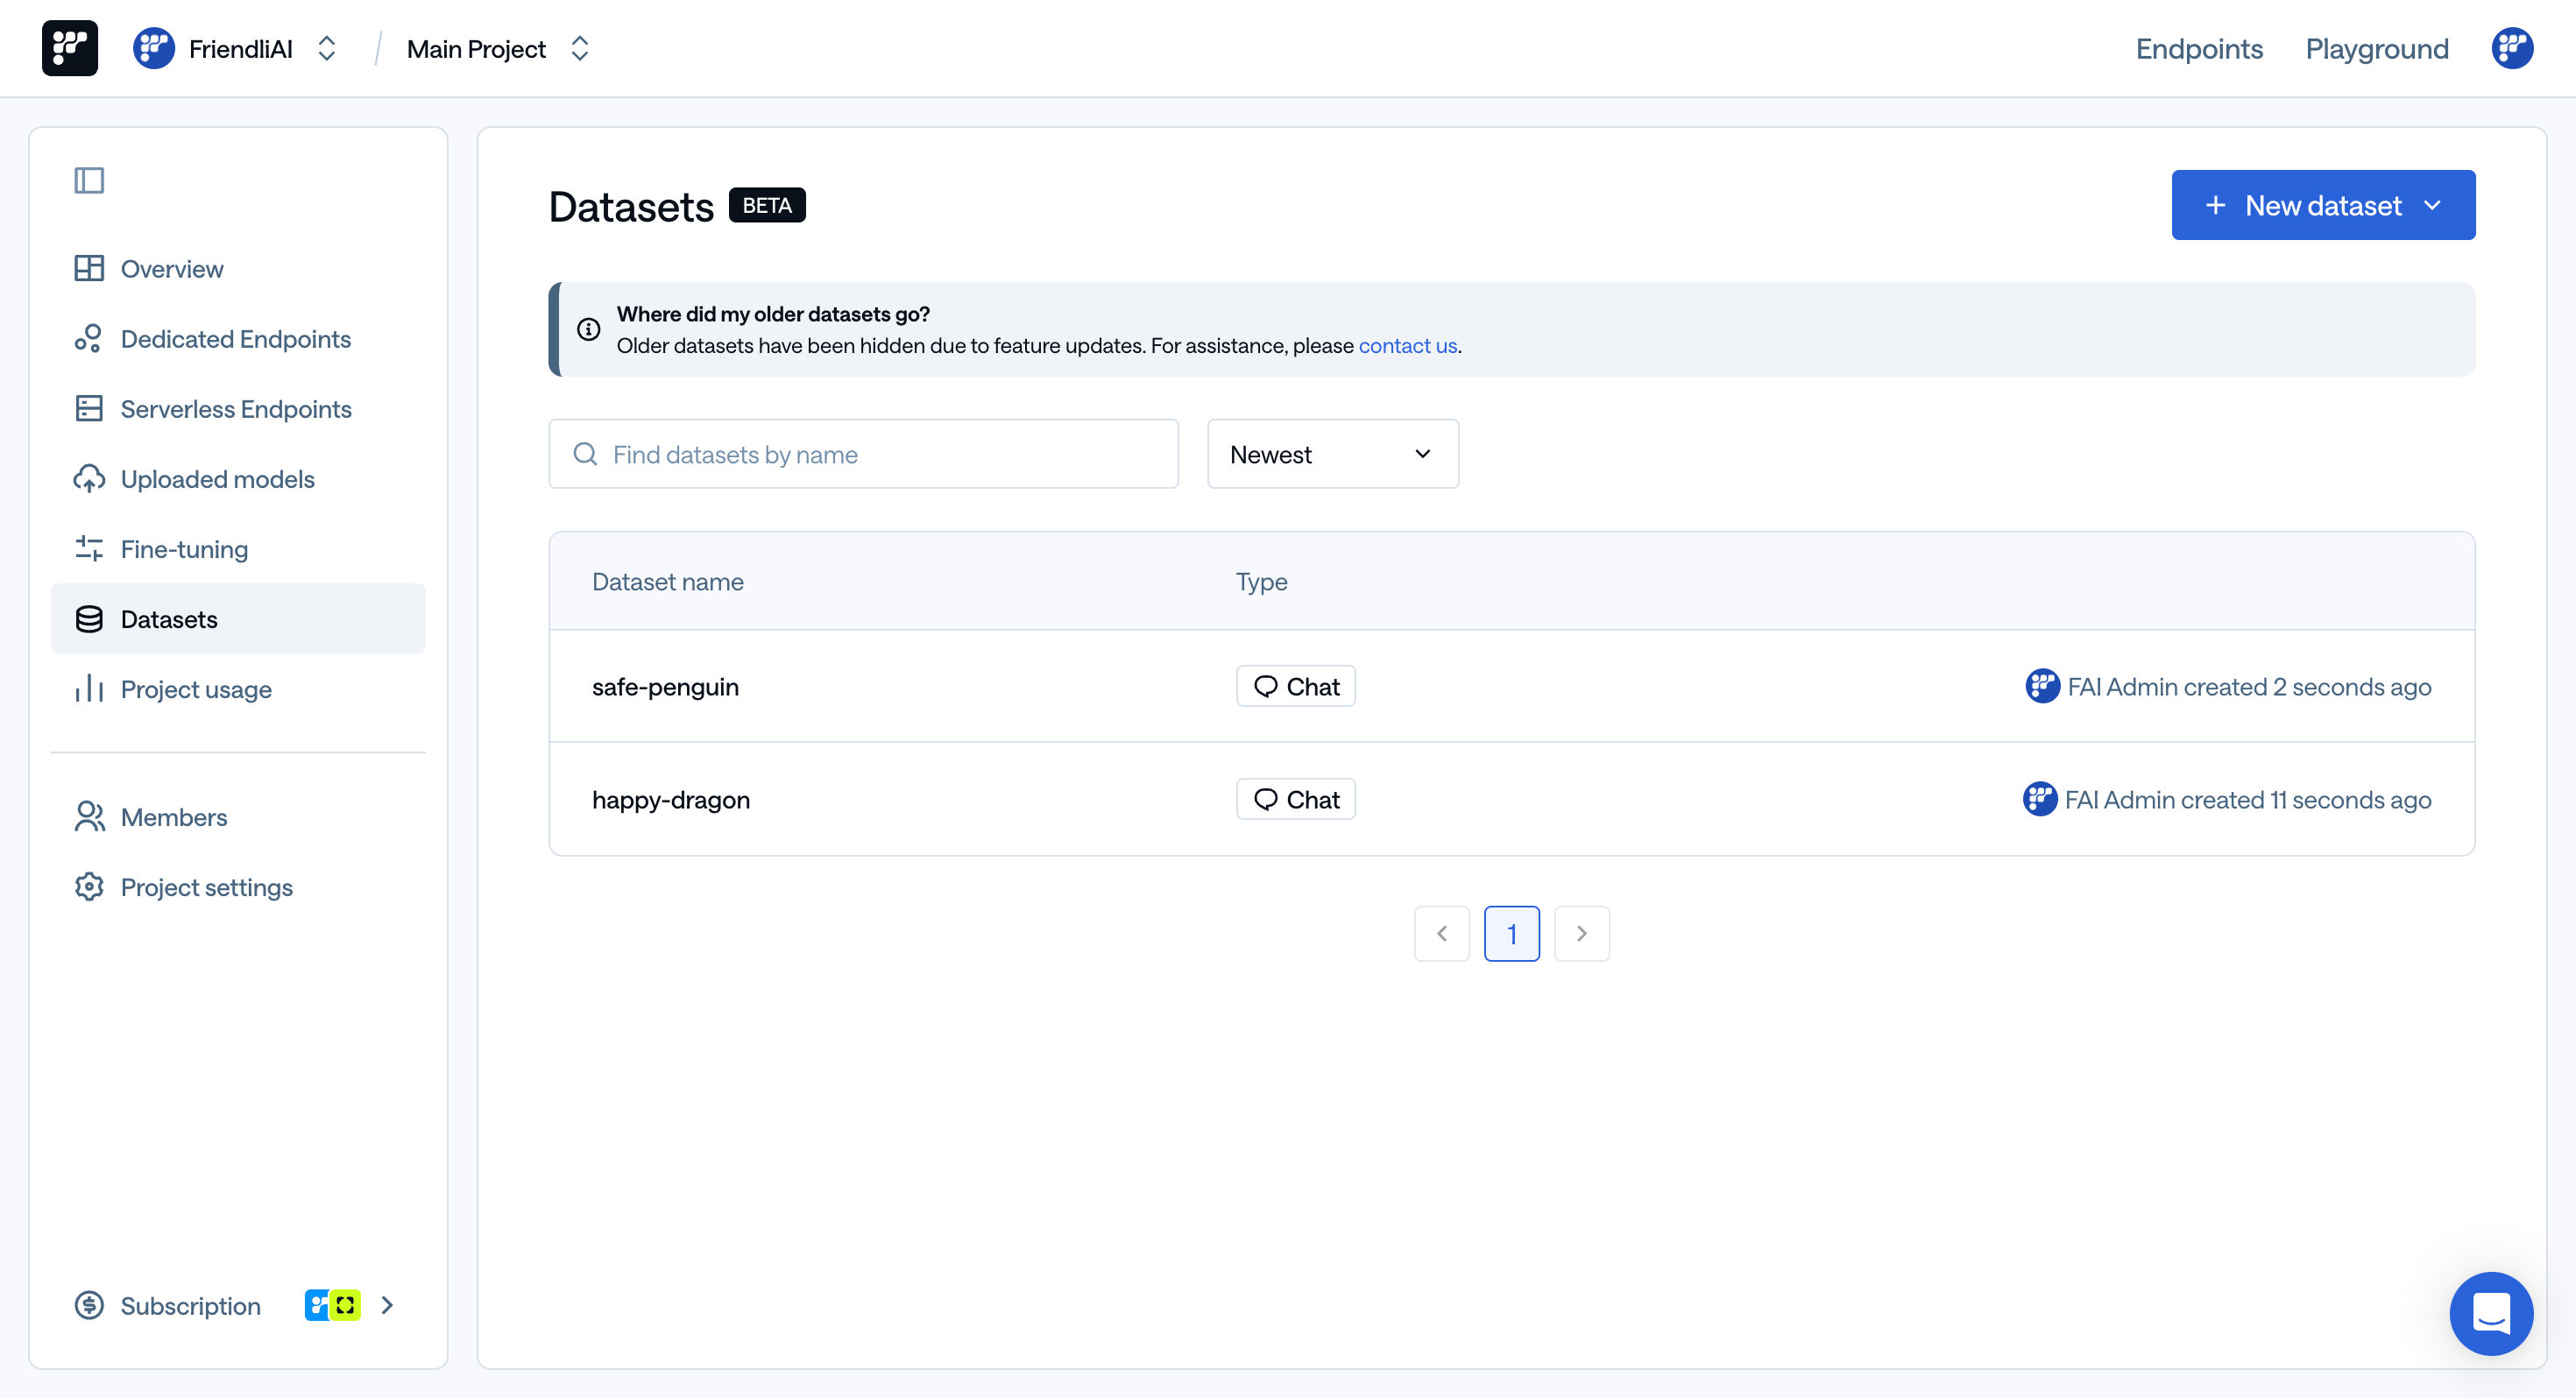The width and height of the screenshot is (2576, 1398).
Task: Open the Serverless Endpoints section
Action: pos(236,408)
